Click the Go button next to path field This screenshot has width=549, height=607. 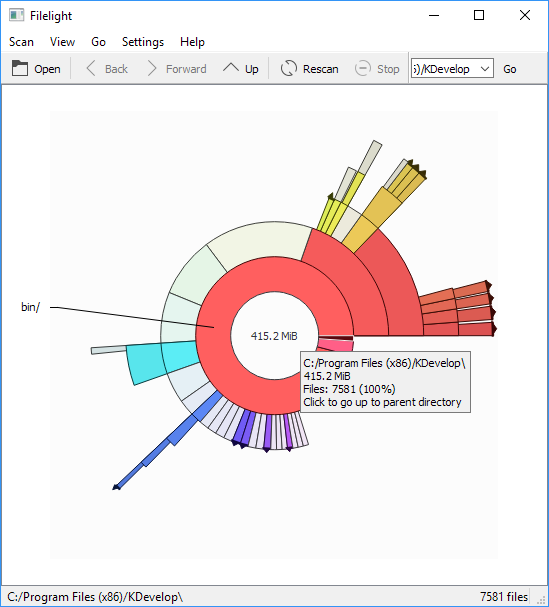pyautogui.click(x=510, y=69)
